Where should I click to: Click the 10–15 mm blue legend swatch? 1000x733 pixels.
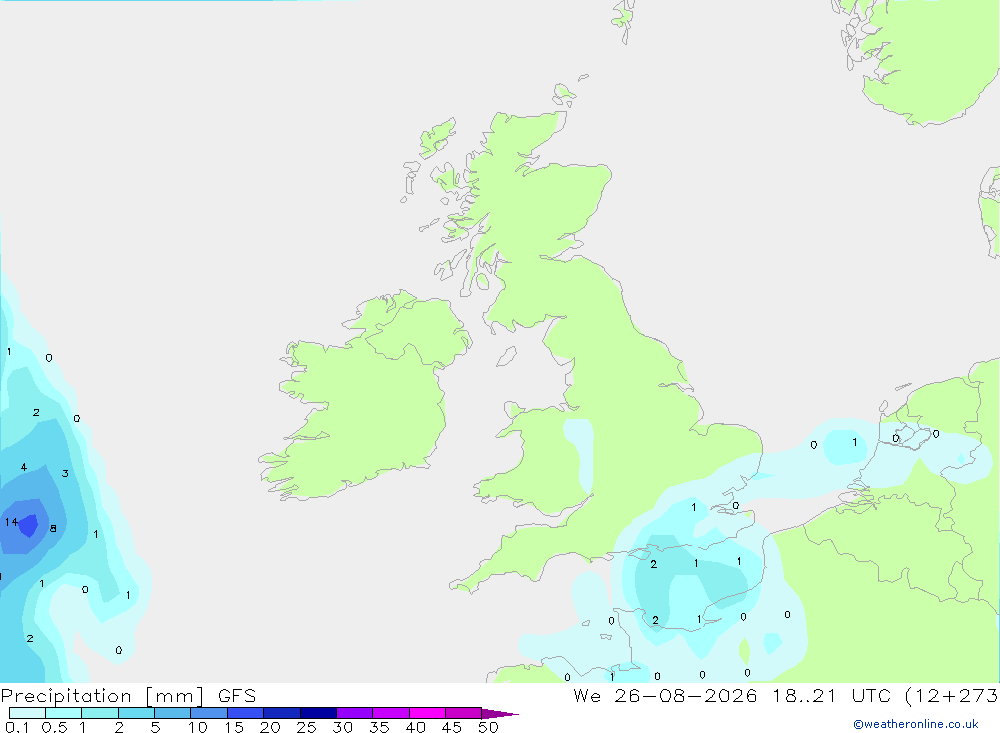point(209,713)
